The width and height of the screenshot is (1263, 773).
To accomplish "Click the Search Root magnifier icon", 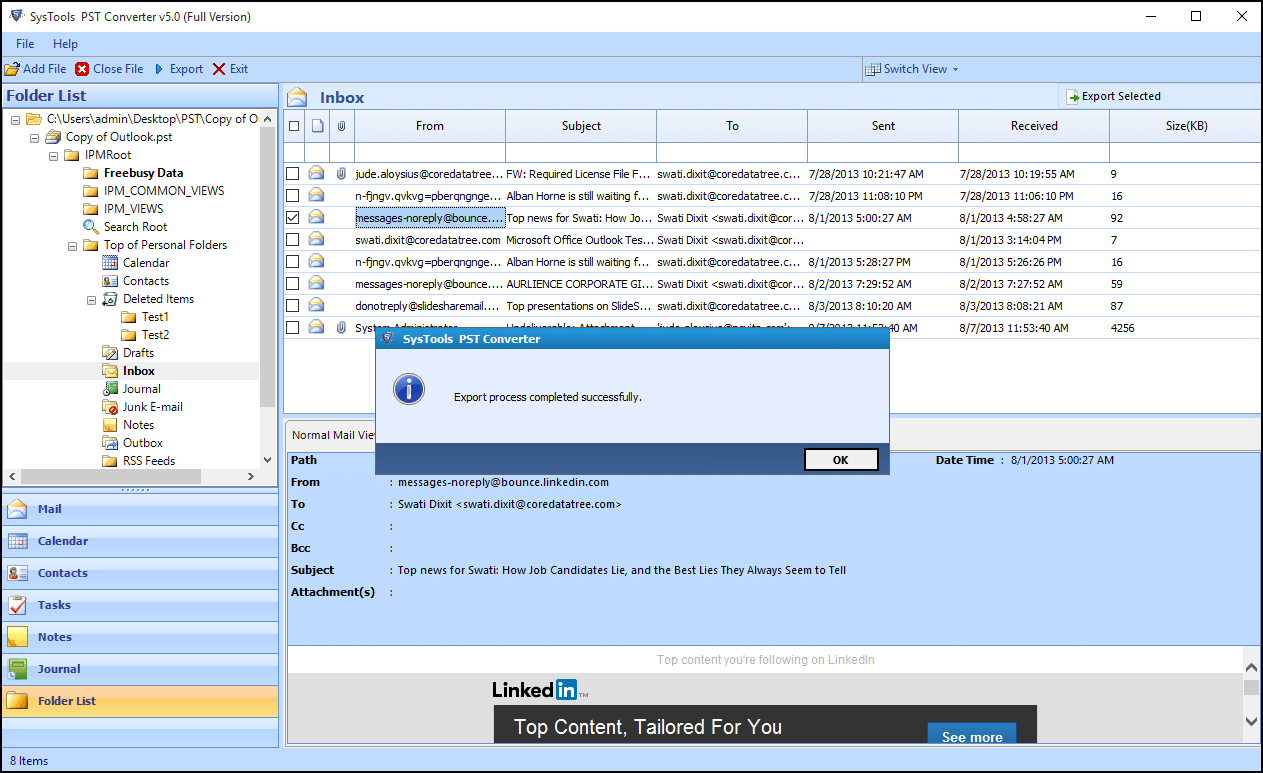I will point(91,227).
